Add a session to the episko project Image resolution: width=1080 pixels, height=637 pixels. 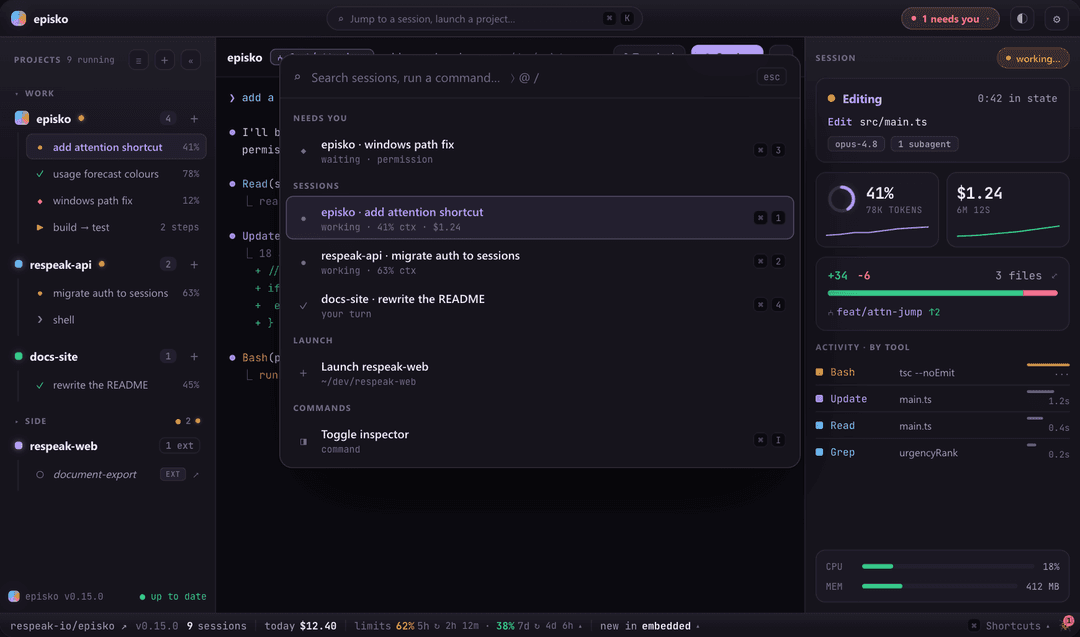click(194, 118)
